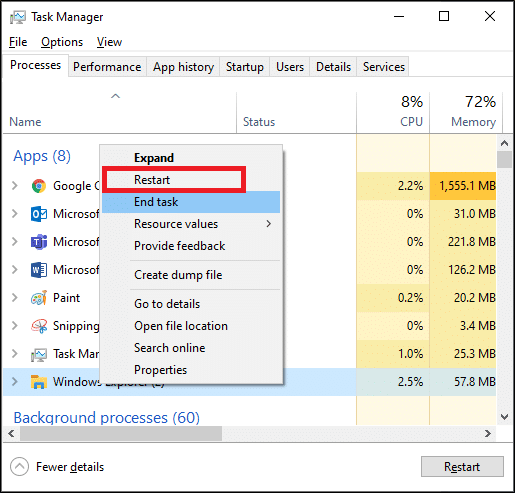This screenshot has height=493, width=515.
Task: Click the 126.2 MB memory cell
Action: coord(463,270)
